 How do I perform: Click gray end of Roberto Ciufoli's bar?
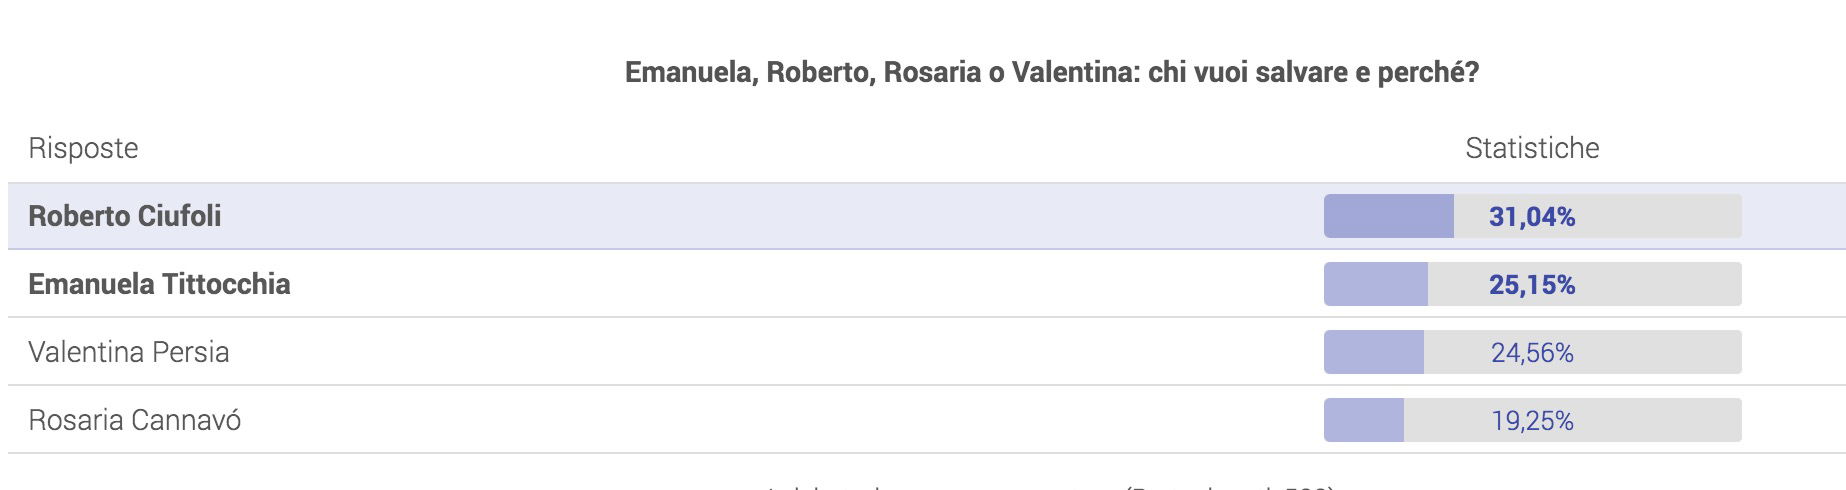pyautogui.click(x=1660, y=216)
